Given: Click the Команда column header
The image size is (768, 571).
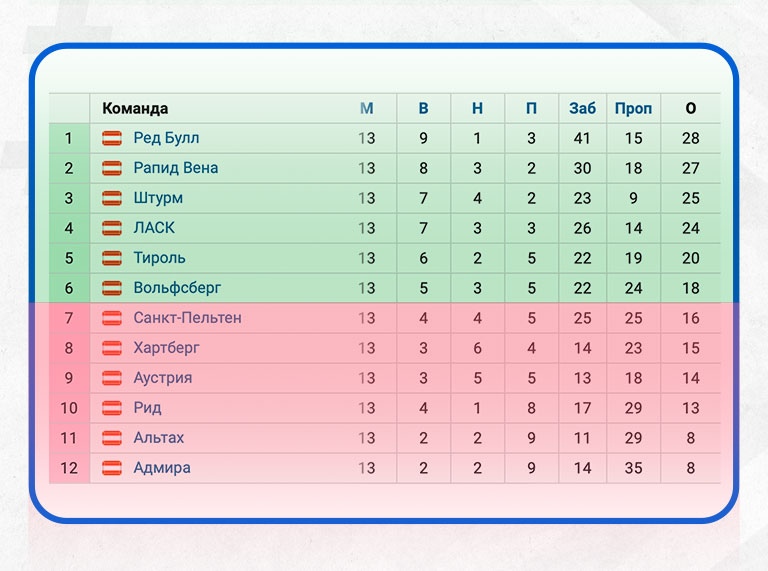Looking at the screenshot, I should tap(135, 108).
